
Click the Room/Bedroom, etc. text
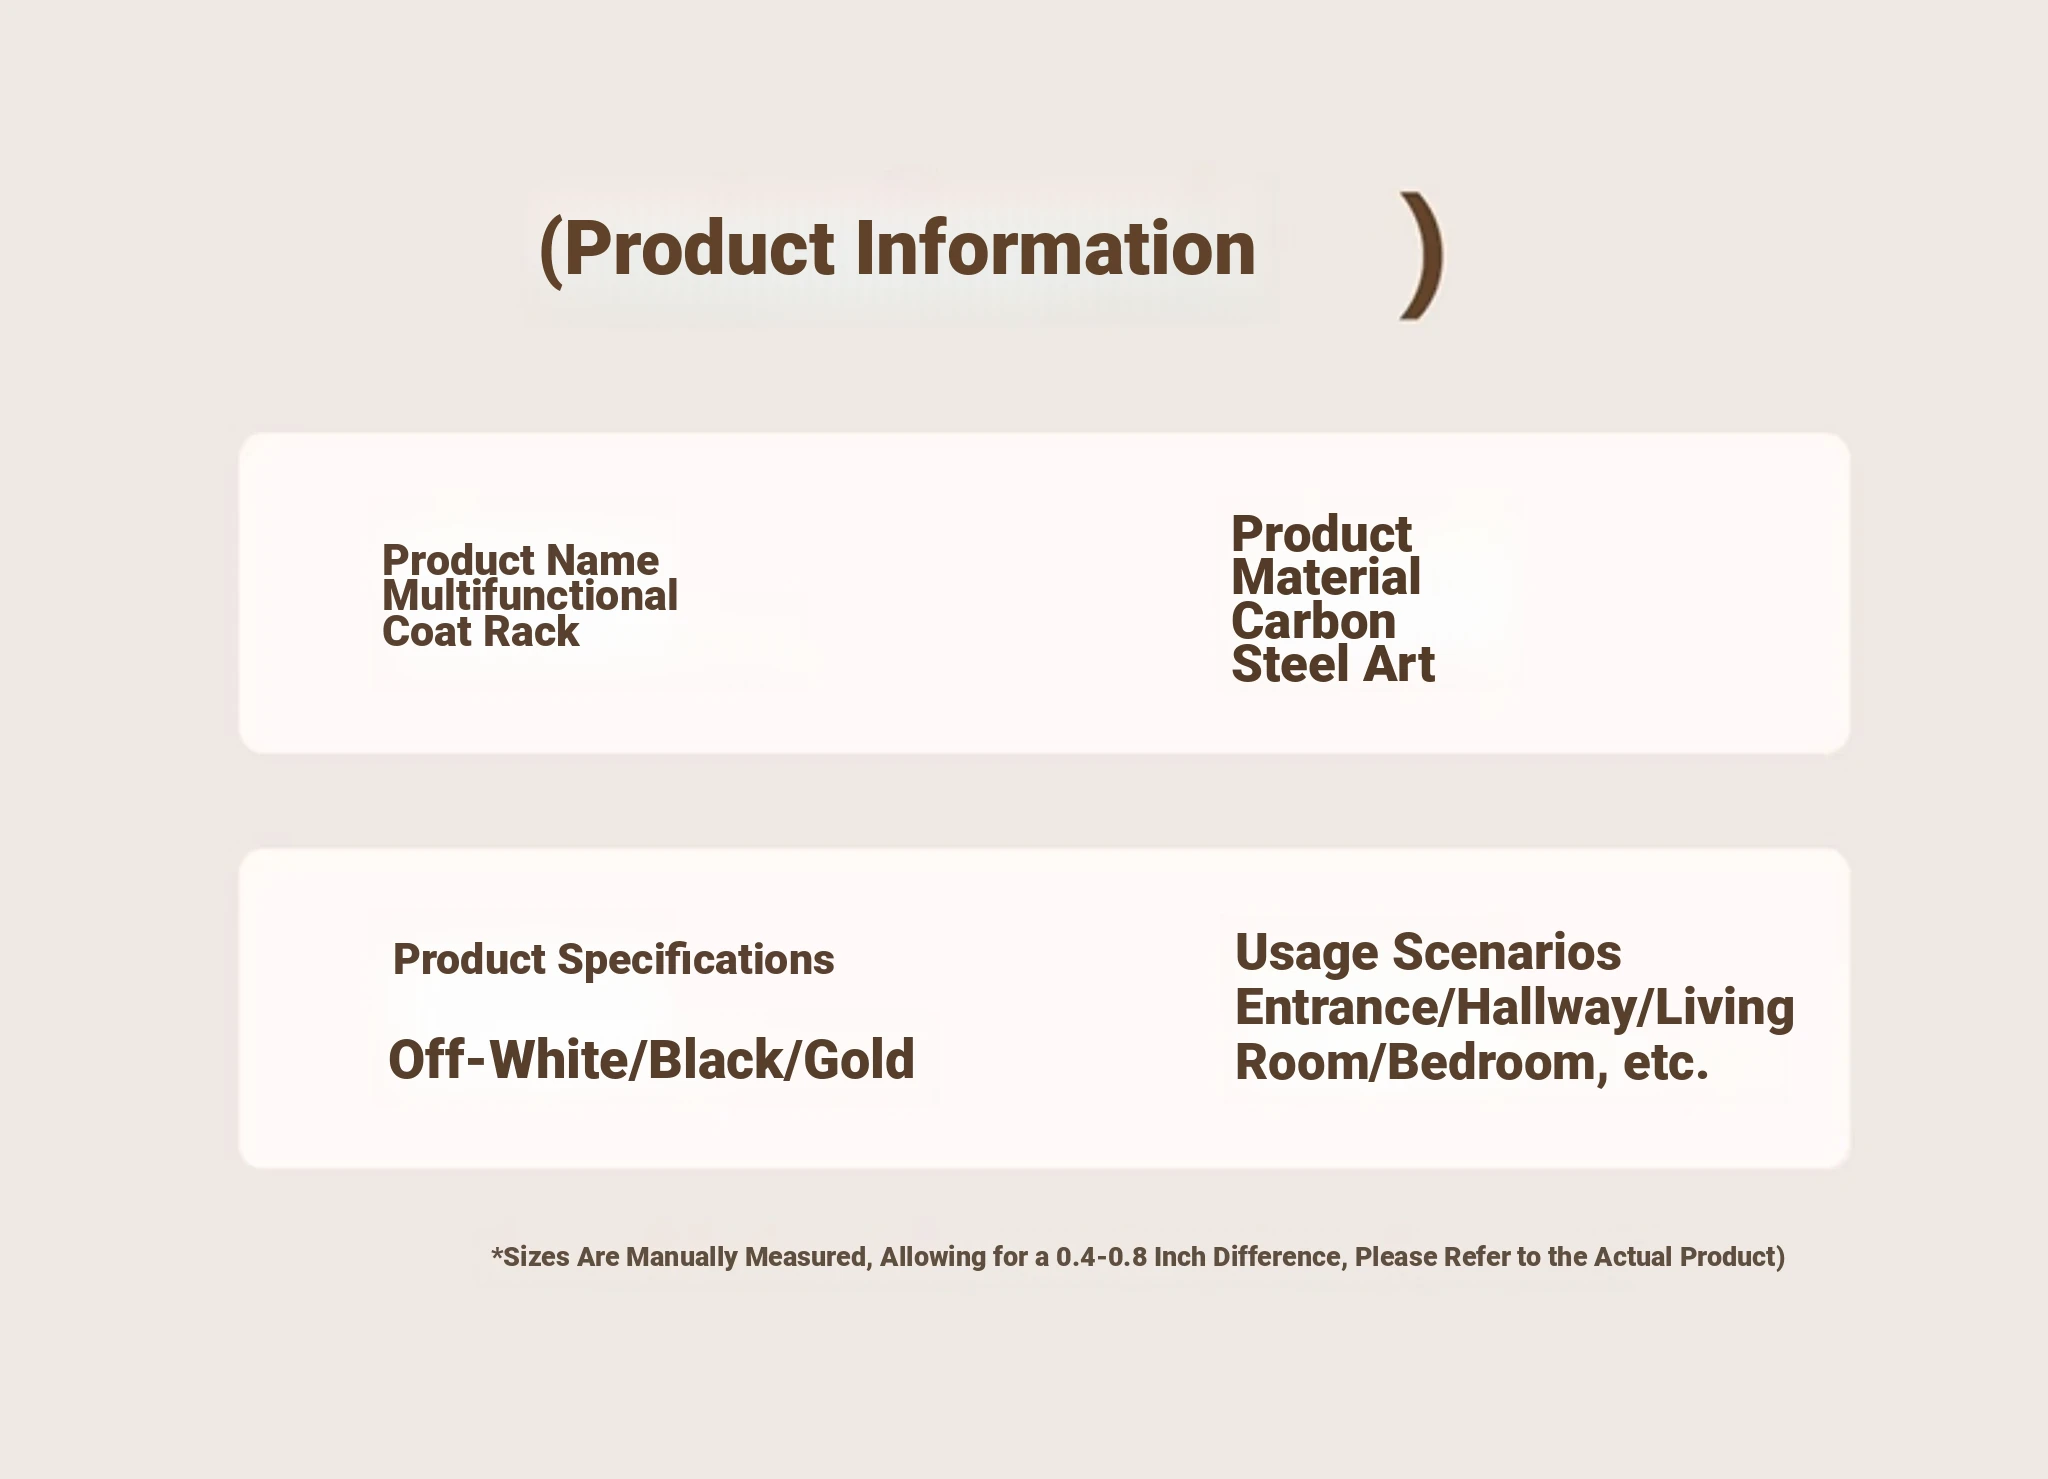point(1472,1062)
